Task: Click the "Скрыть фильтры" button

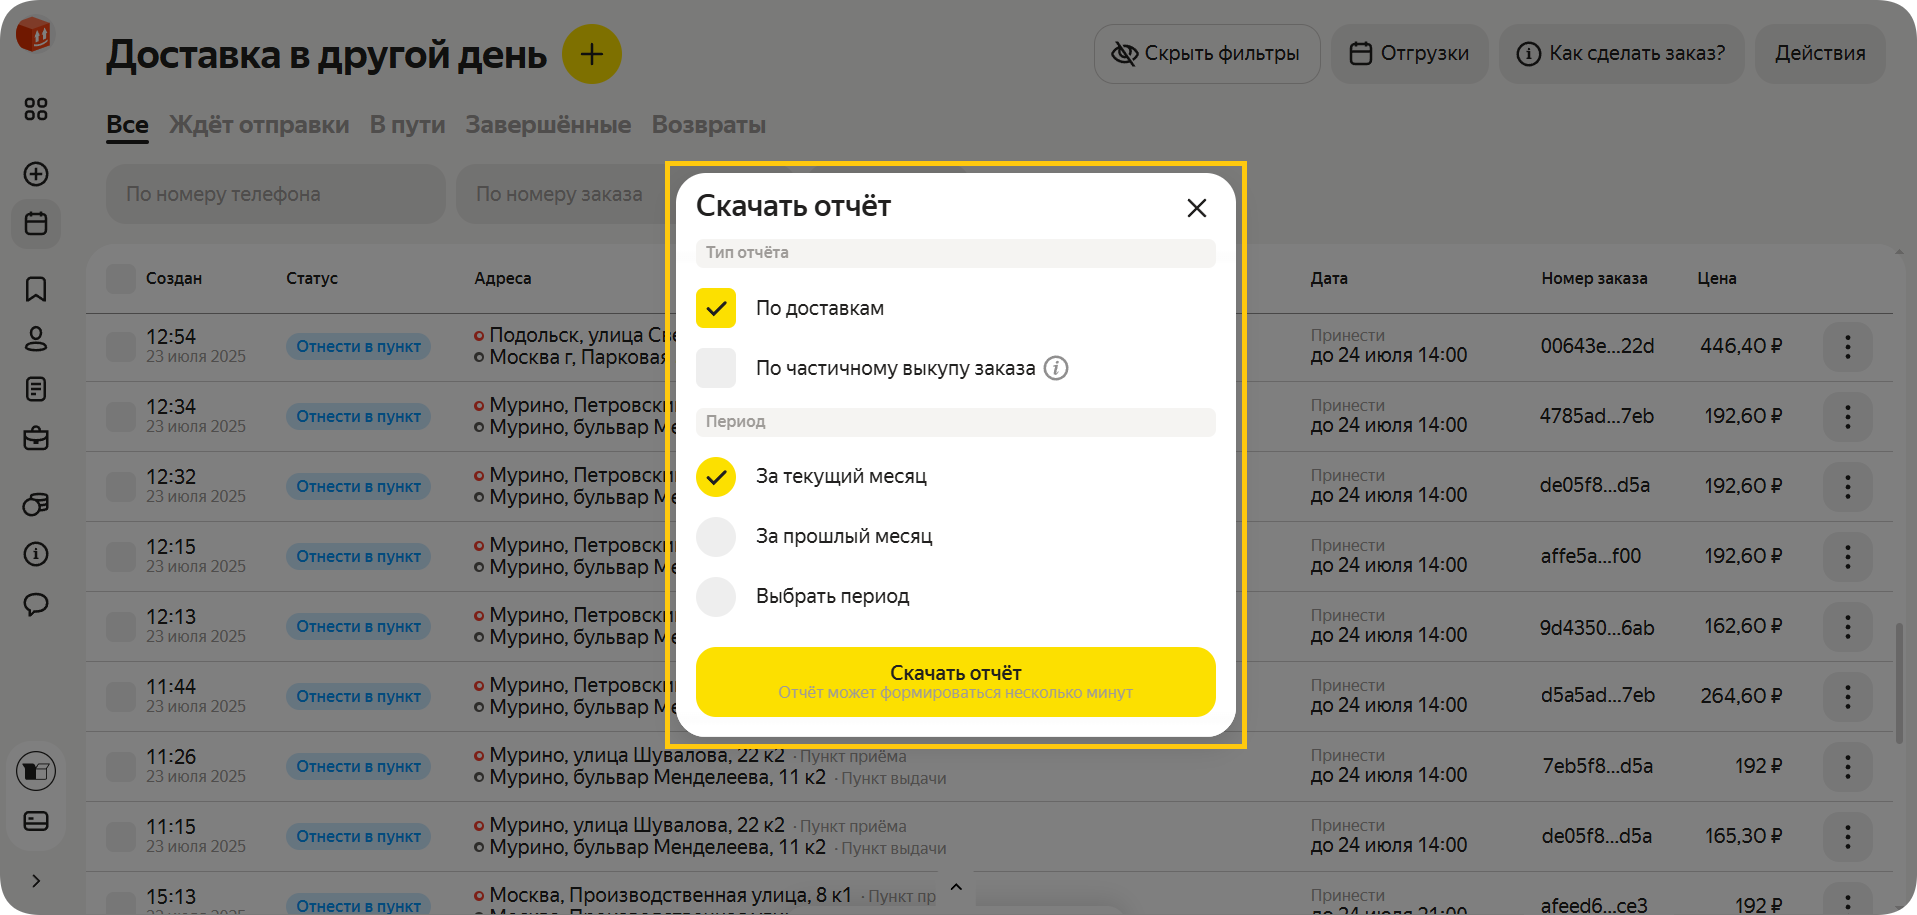Action: pyautogui.click(x=1206, y=54)
